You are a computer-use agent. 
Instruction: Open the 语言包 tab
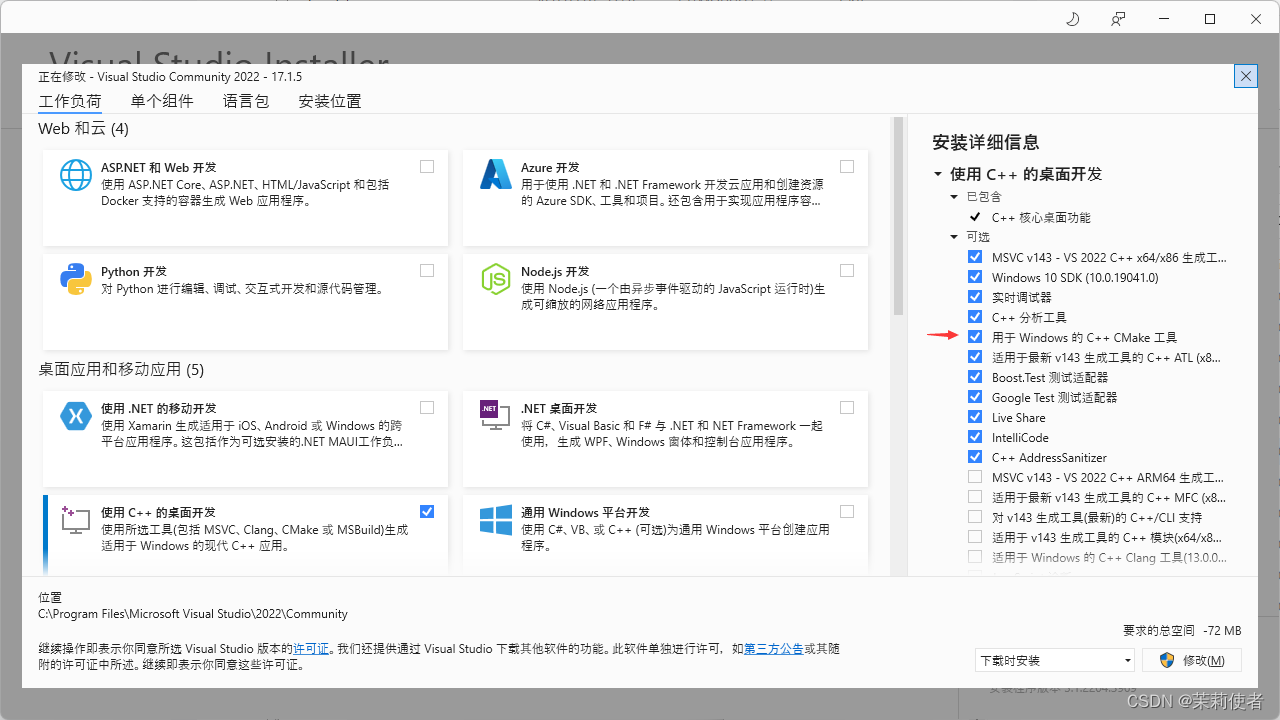pos(246,101)
